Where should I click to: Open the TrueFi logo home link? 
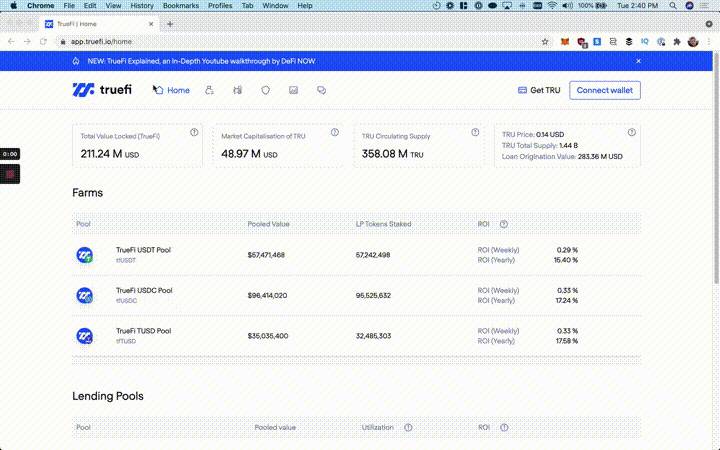pos(102,90)
